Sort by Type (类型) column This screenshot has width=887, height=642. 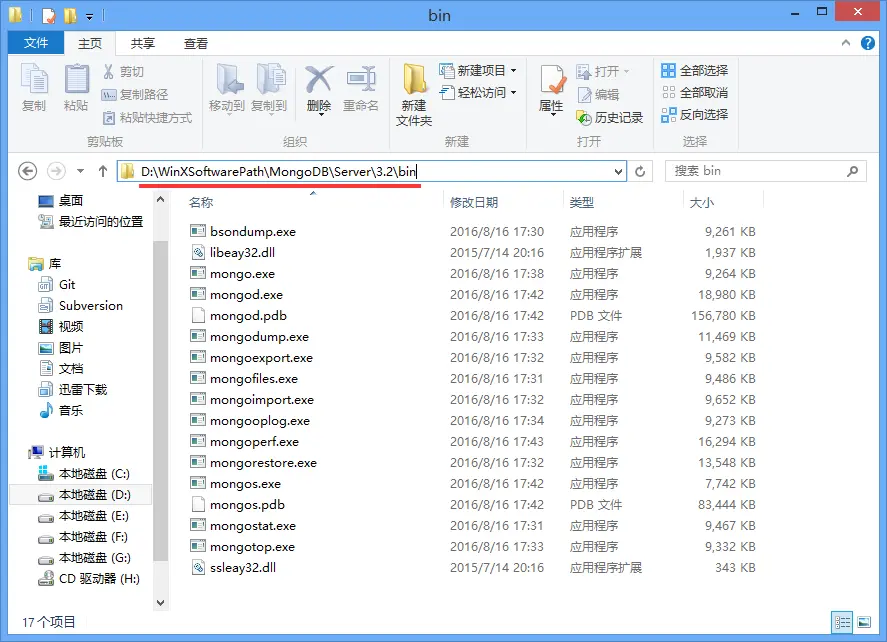tap(582, 202)
